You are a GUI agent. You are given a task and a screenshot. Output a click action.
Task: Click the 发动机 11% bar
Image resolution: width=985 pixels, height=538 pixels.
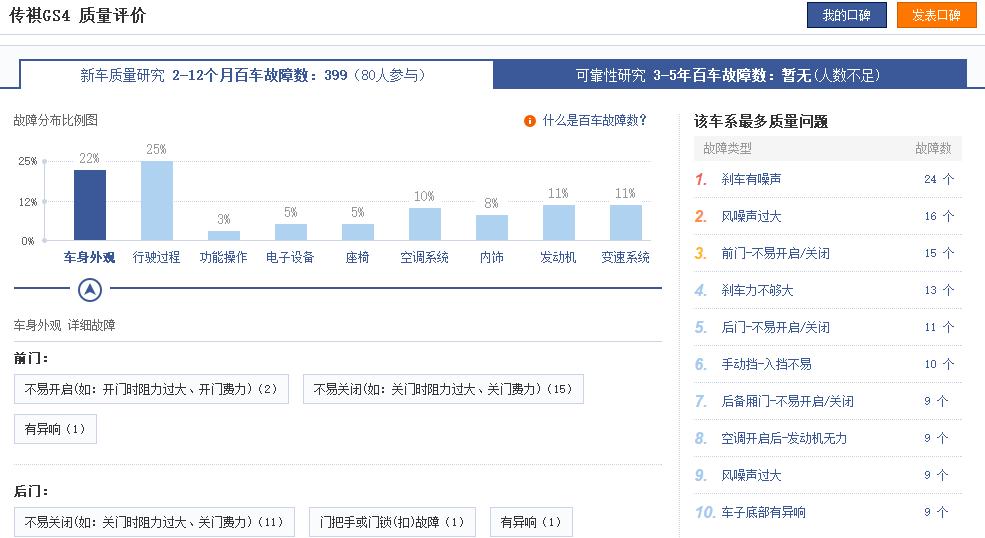[558, 222]
